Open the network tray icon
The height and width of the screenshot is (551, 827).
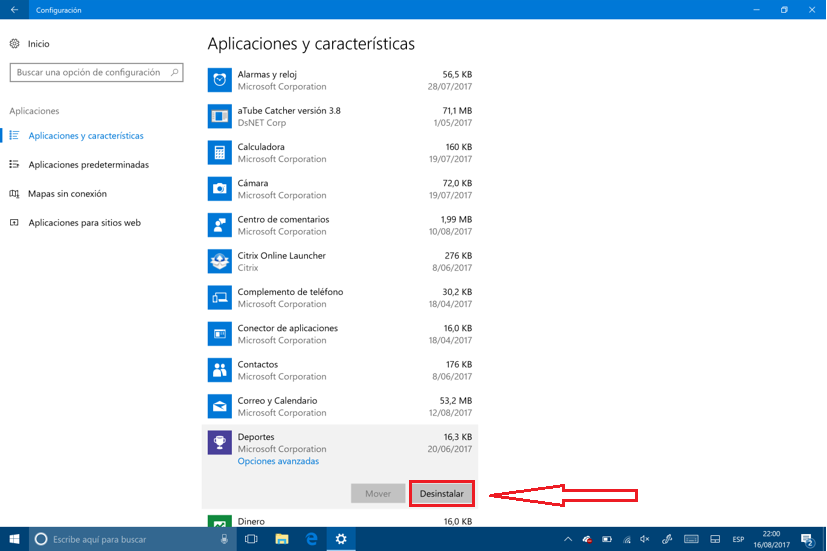pyautogui.click(x=627, y=539)
